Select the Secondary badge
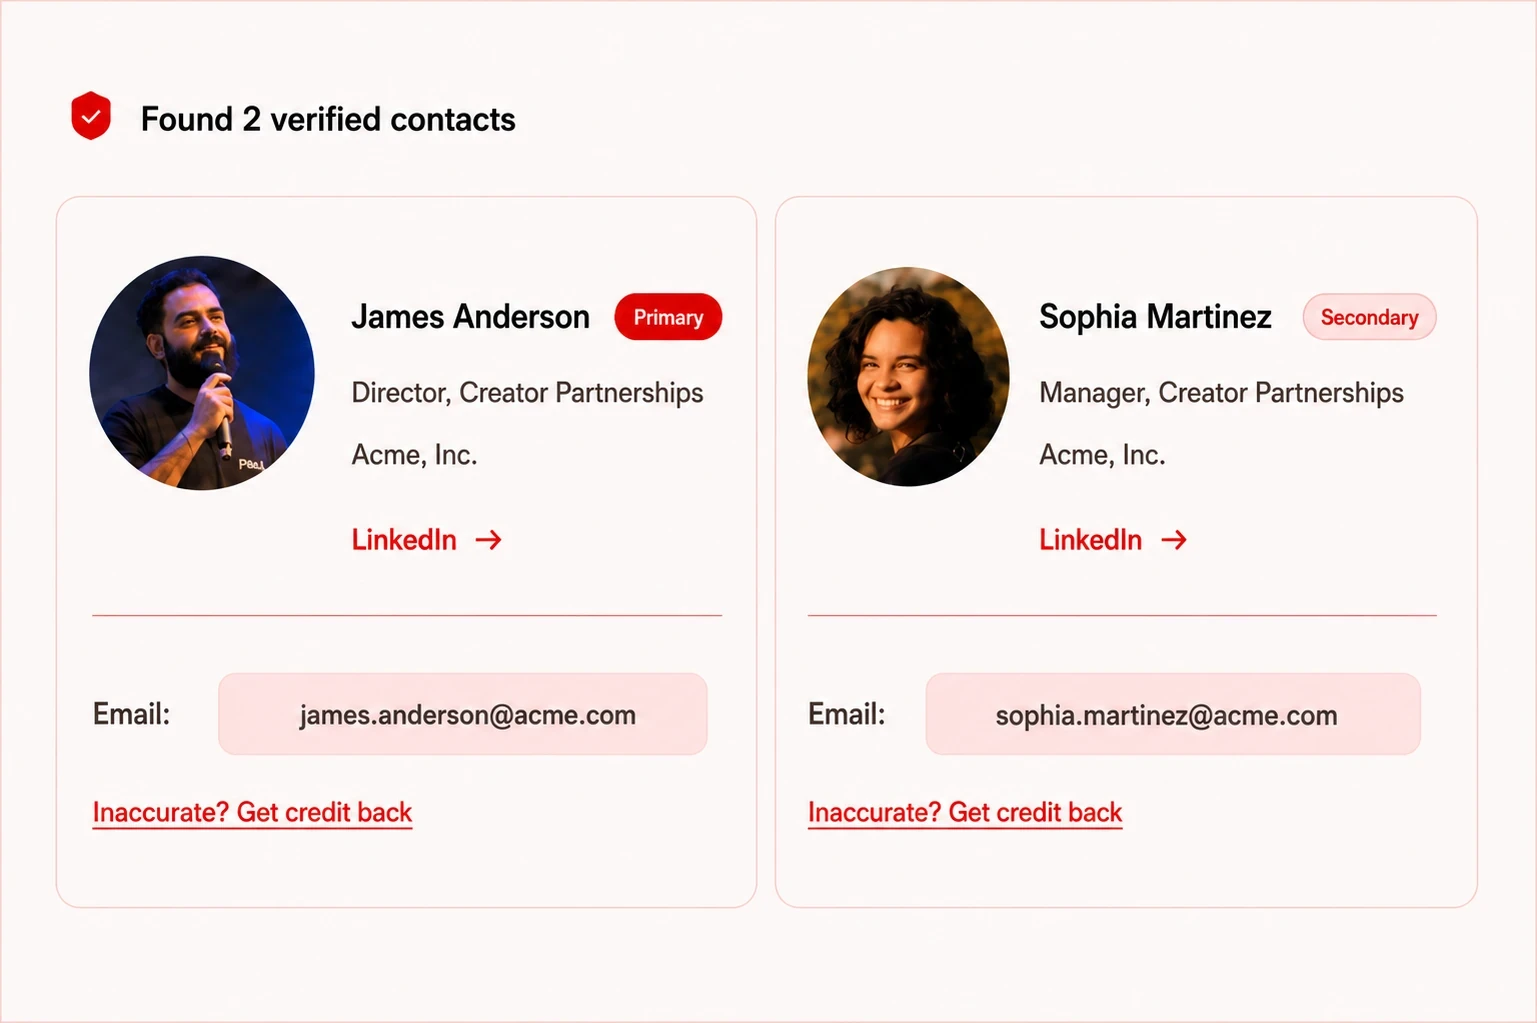Viewport: 1537px width, 1023px height. point(1369,317)
